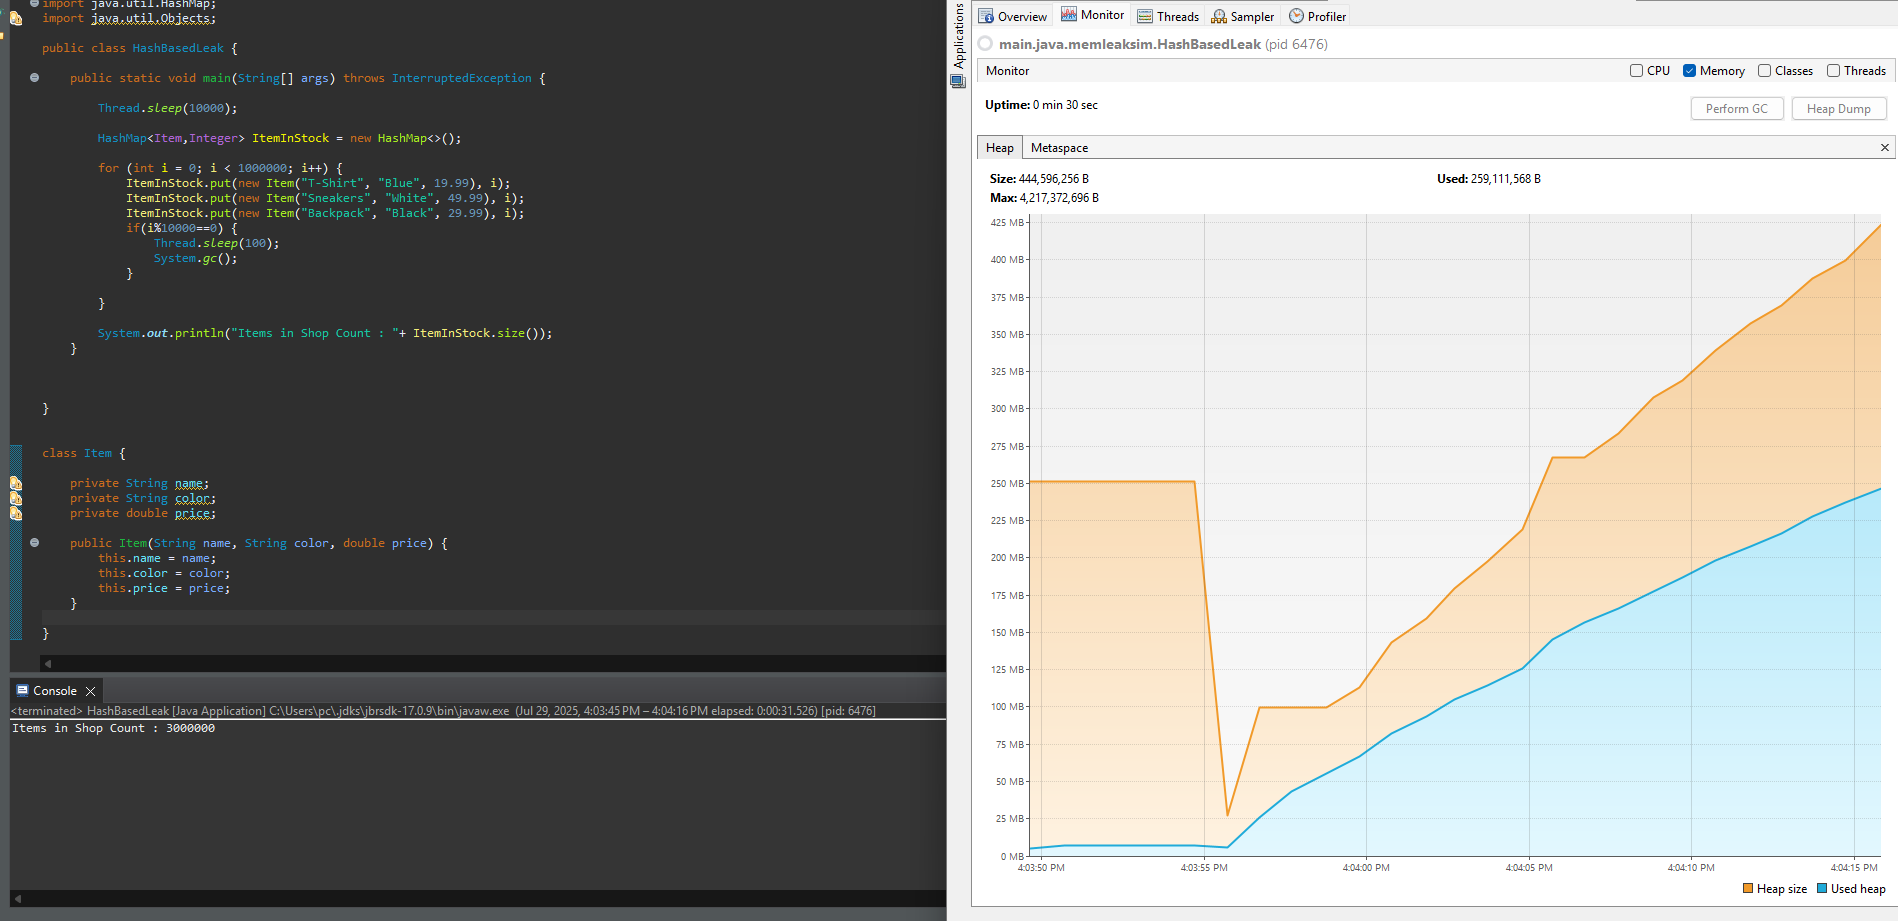Click warning icon beside private double price
The width and height of the screenshot is (1898, 921).
click(16, 514)
